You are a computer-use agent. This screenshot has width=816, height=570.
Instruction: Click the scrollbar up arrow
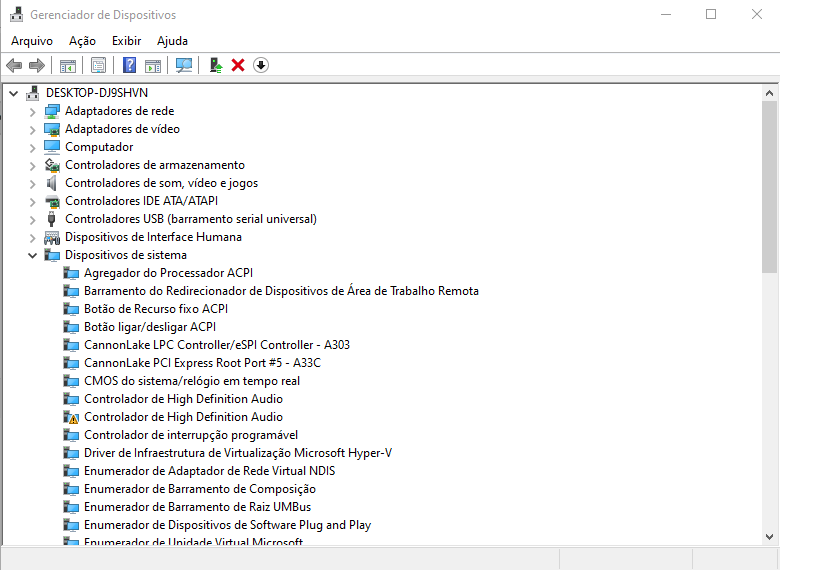click(x=770, y=93)
